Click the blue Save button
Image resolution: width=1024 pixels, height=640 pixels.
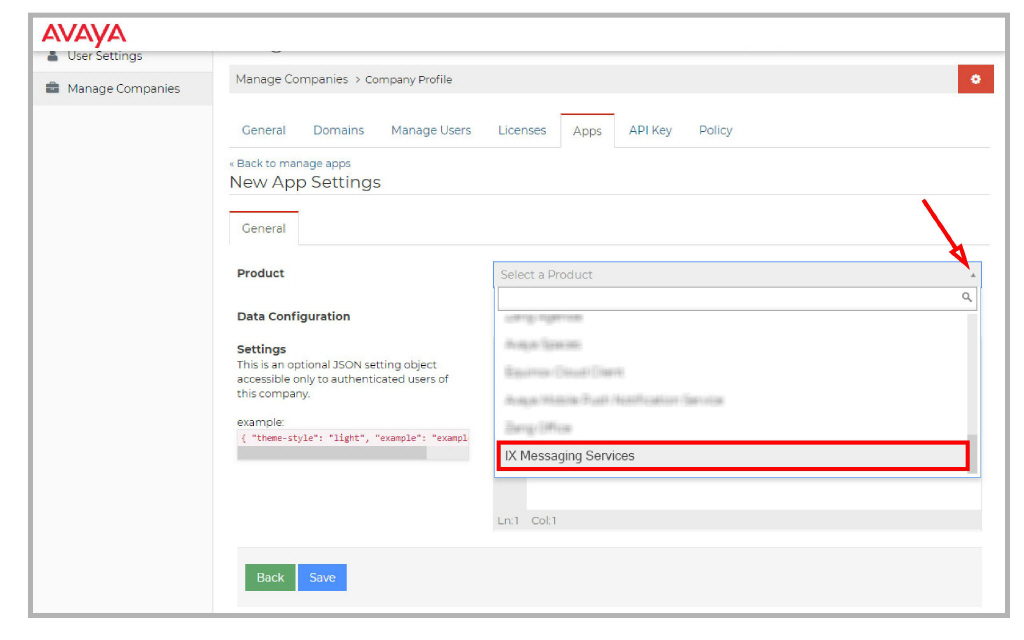pos(322,577)
